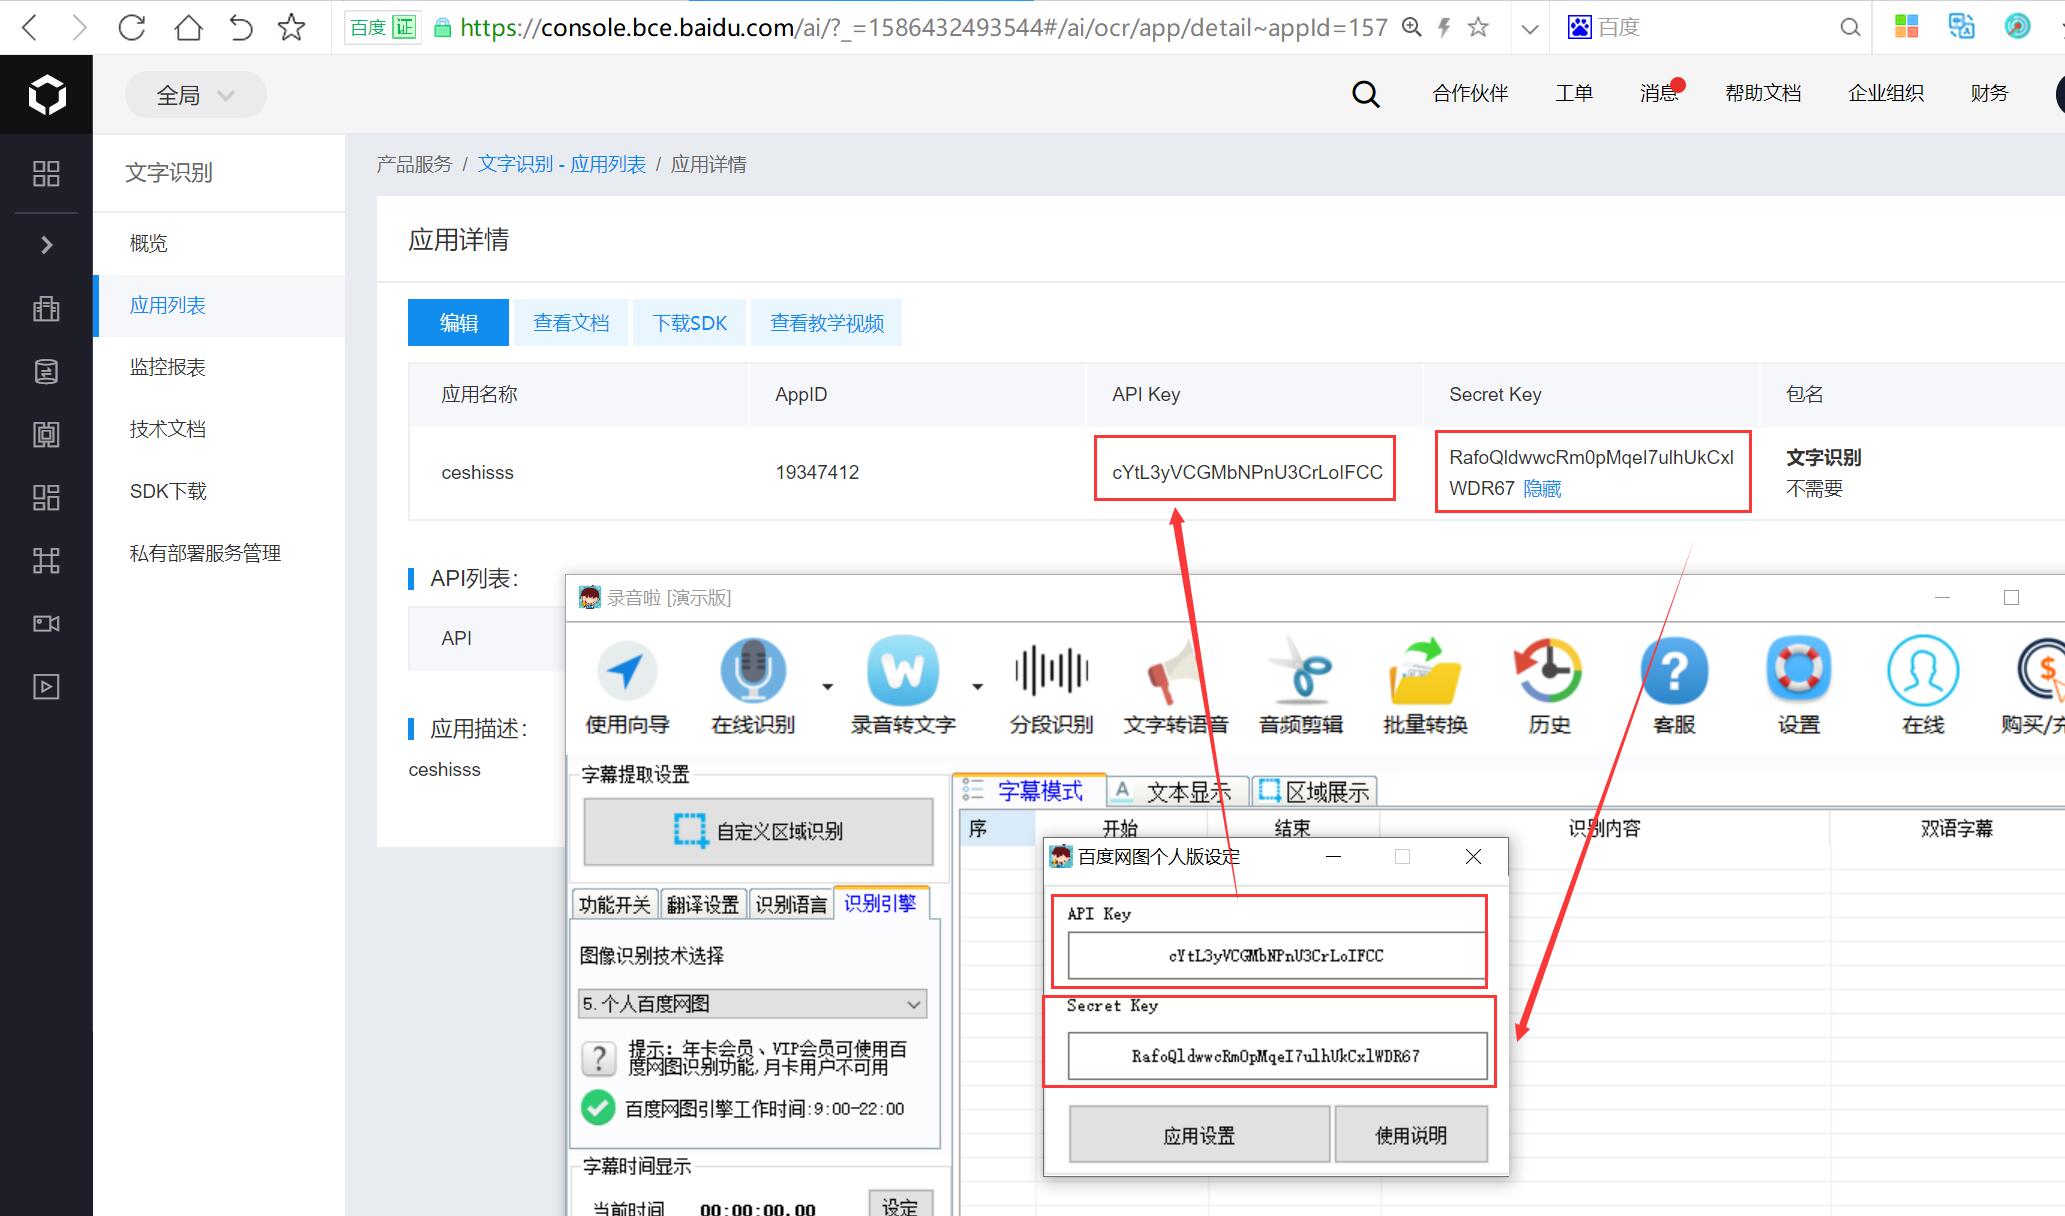Click 隐藏 link beside Secret Key

[x=1542, y=488]
